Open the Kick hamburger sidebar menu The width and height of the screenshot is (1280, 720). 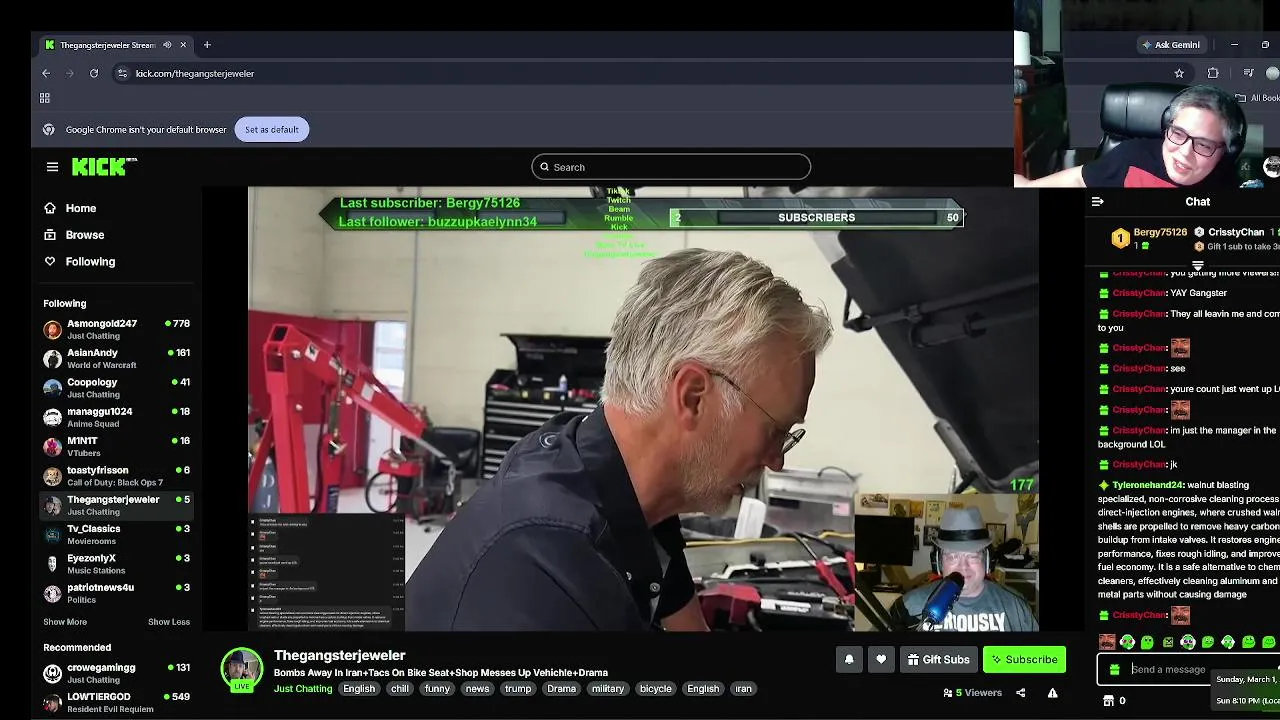(x=52, y=167)
